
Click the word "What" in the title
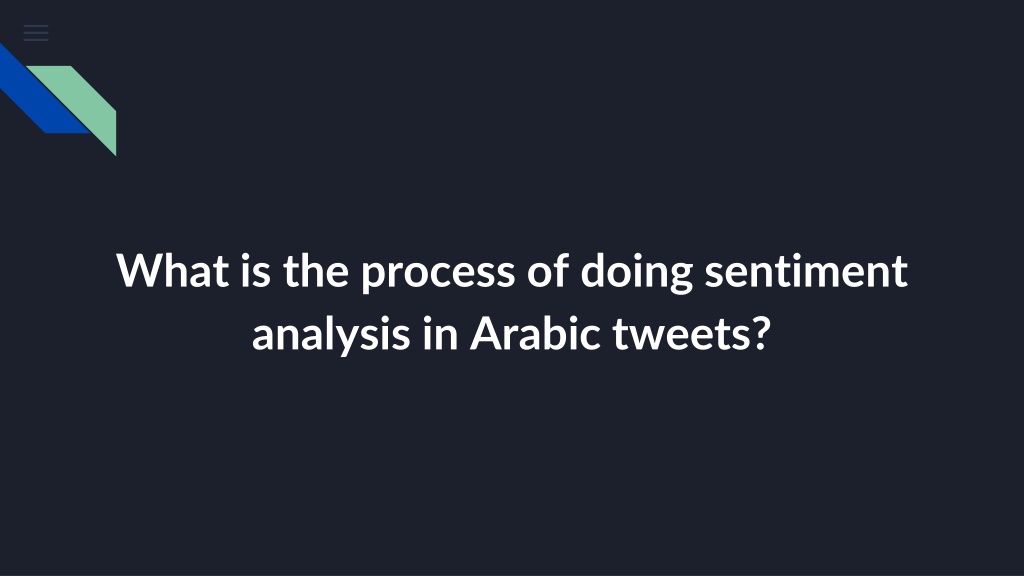pos(172,270)
